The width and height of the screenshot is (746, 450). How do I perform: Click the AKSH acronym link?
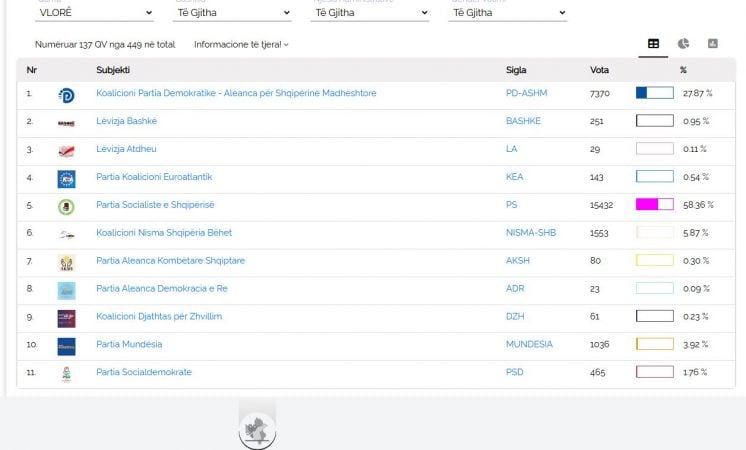pos(518,260)
